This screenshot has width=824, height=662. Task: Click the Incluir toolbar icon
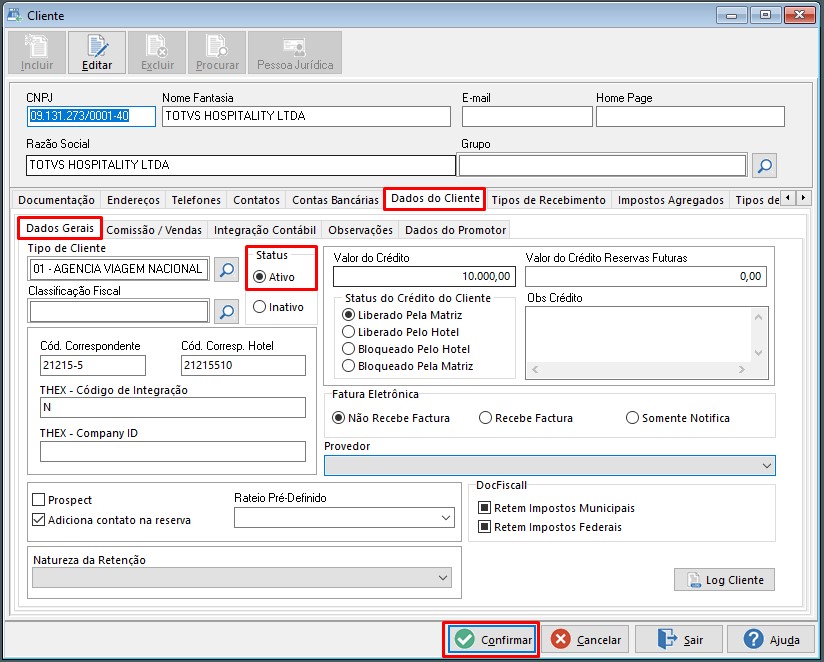[37, 52]
